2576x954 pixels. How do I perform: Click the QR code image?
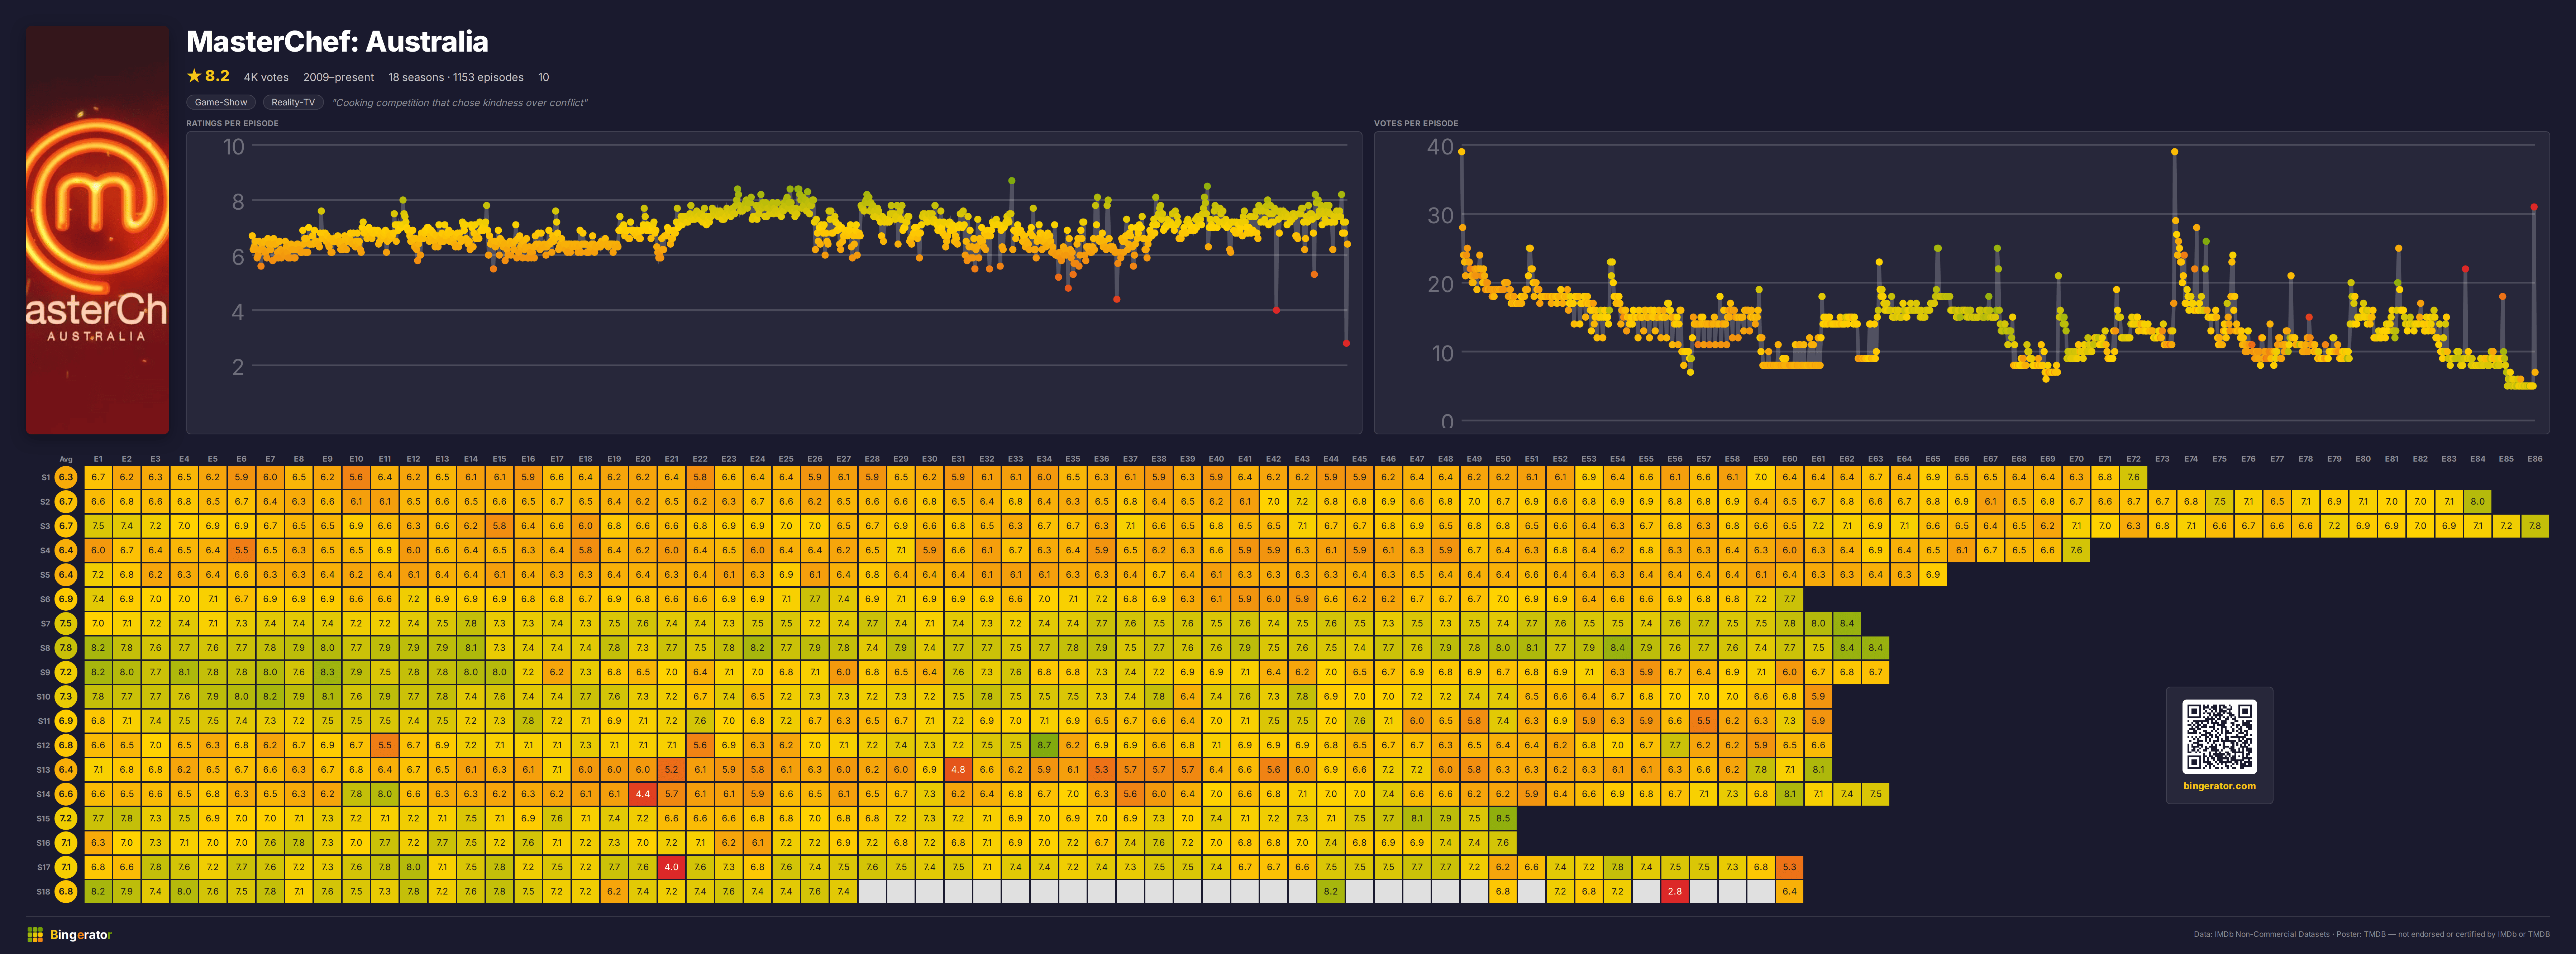pos(2219,736)
